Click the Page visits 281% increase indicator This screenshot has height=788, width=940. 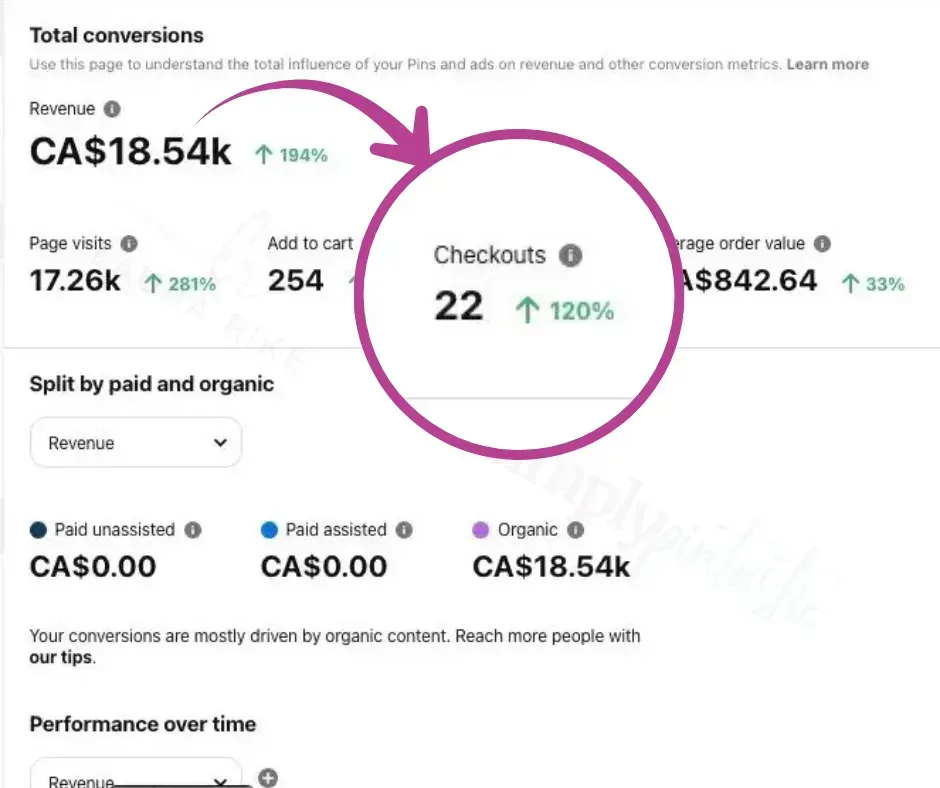(x=180, y=284)
